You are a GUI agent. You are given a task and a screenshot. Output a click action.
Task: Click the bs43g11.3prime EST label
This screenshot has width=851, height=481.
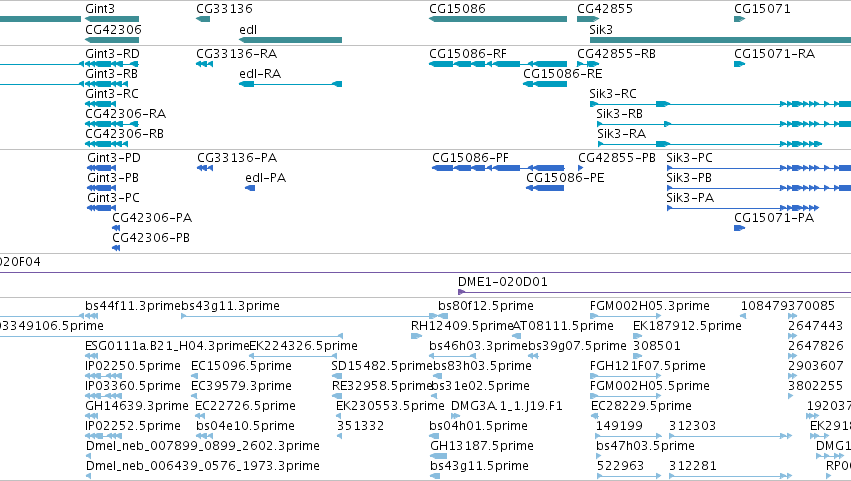(x=231, y=306)
